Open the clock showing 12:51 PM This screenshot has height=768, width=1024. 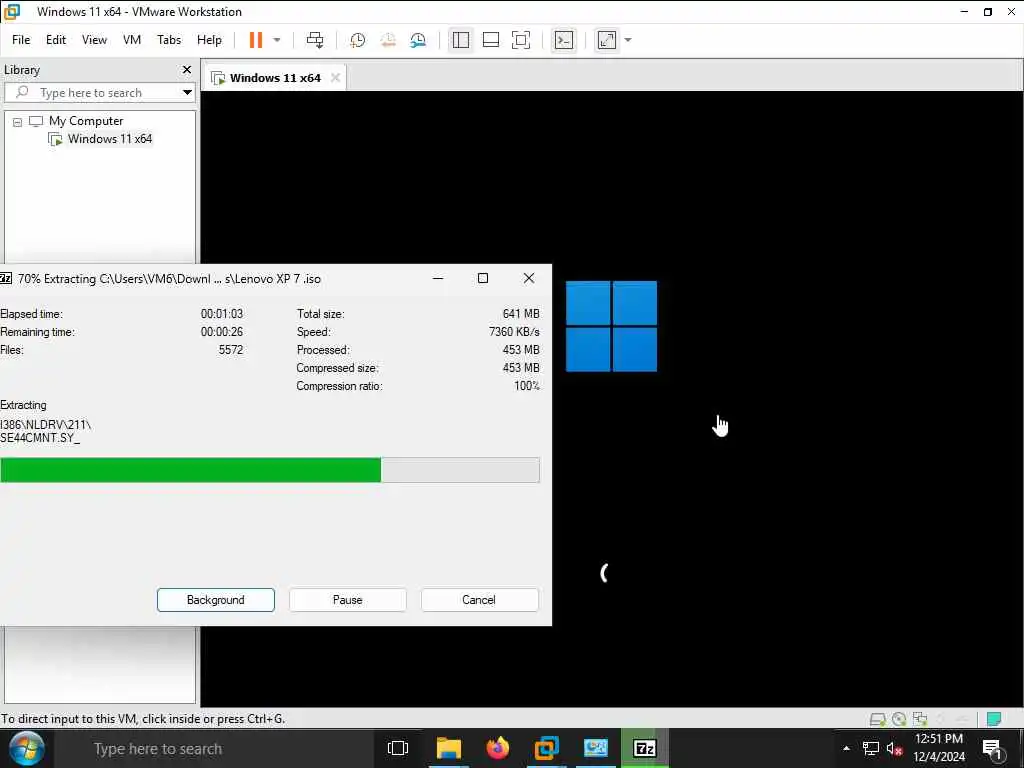(939, 748)
